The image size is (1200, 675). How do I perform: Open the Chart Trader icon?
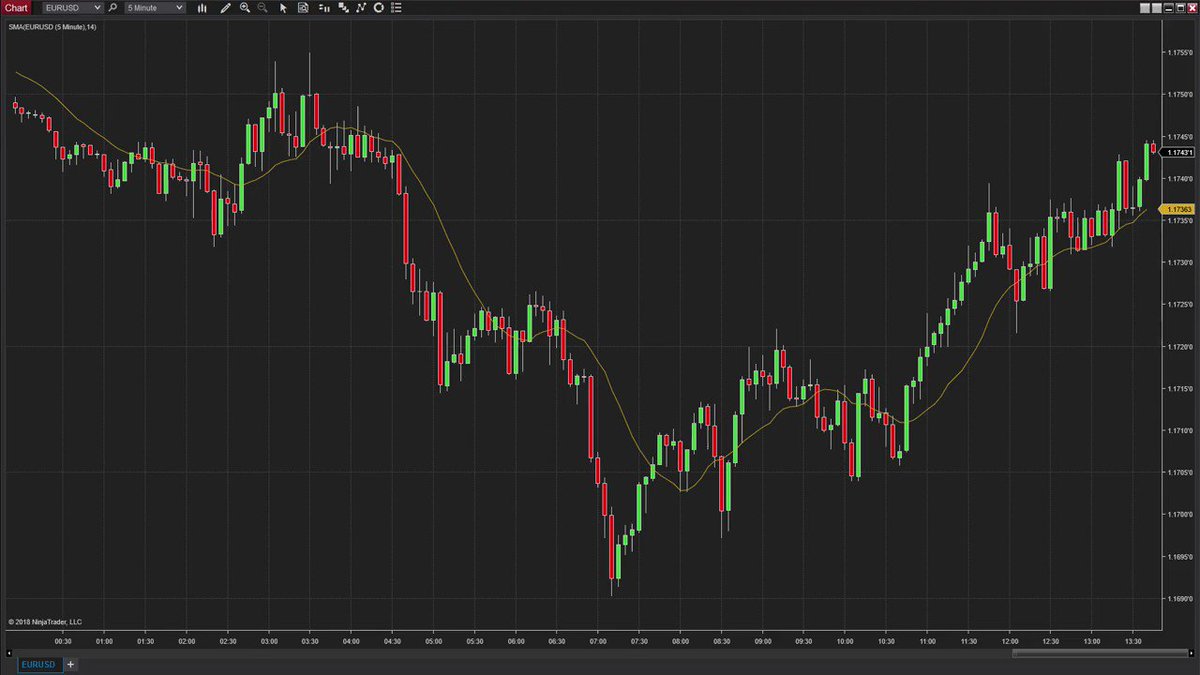point(324,7)
